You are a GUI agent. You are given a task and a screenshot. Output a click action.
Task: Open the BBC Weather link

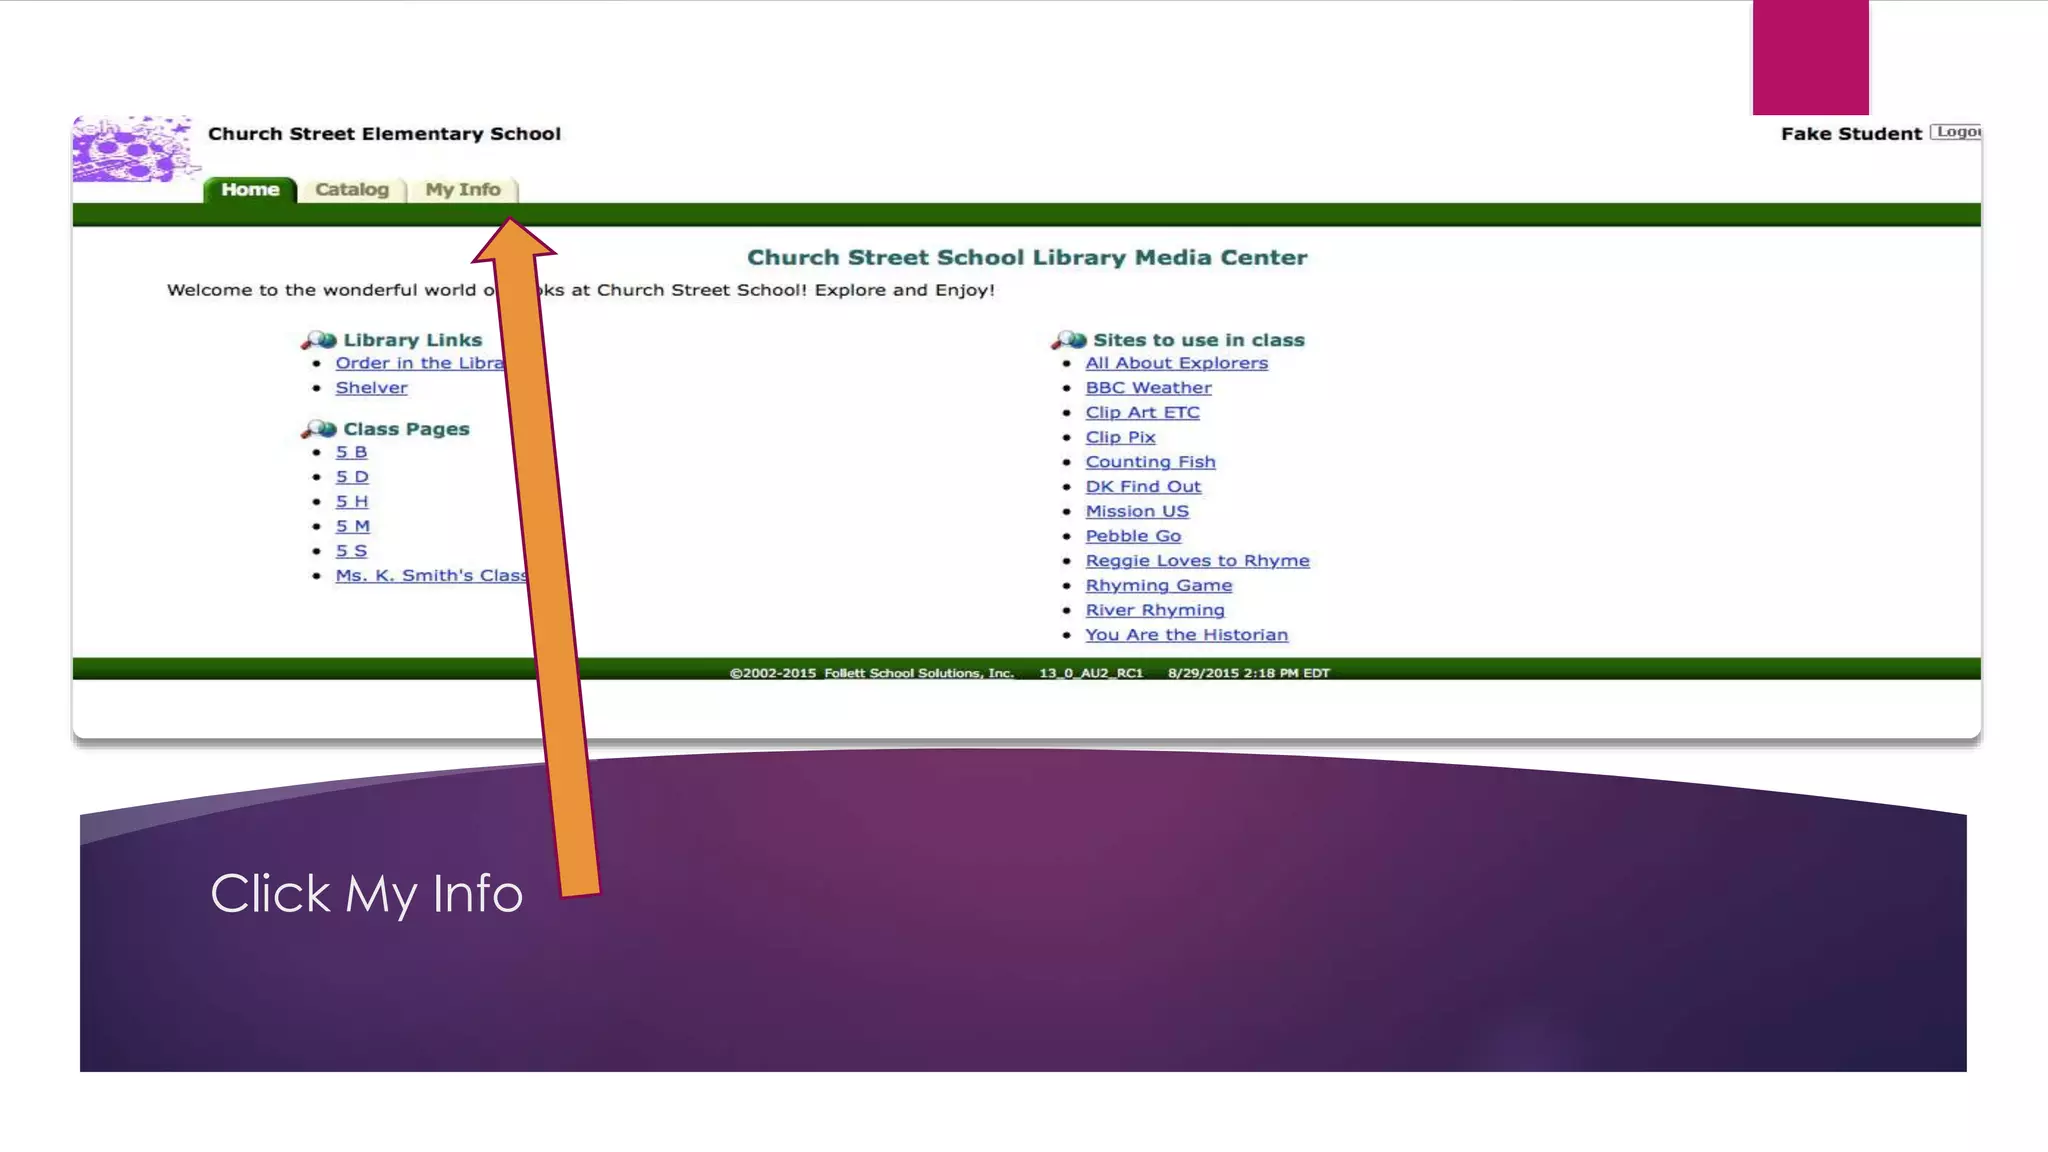tap(1149, 388)
